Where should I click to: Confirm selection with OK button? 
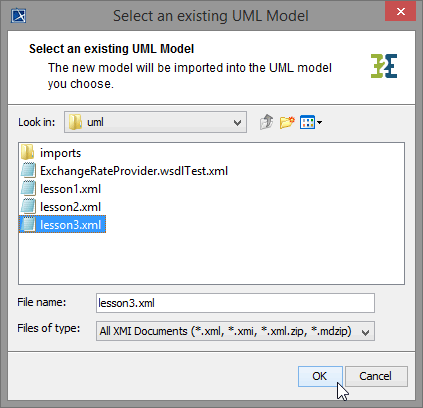click(x=320, y=376)
